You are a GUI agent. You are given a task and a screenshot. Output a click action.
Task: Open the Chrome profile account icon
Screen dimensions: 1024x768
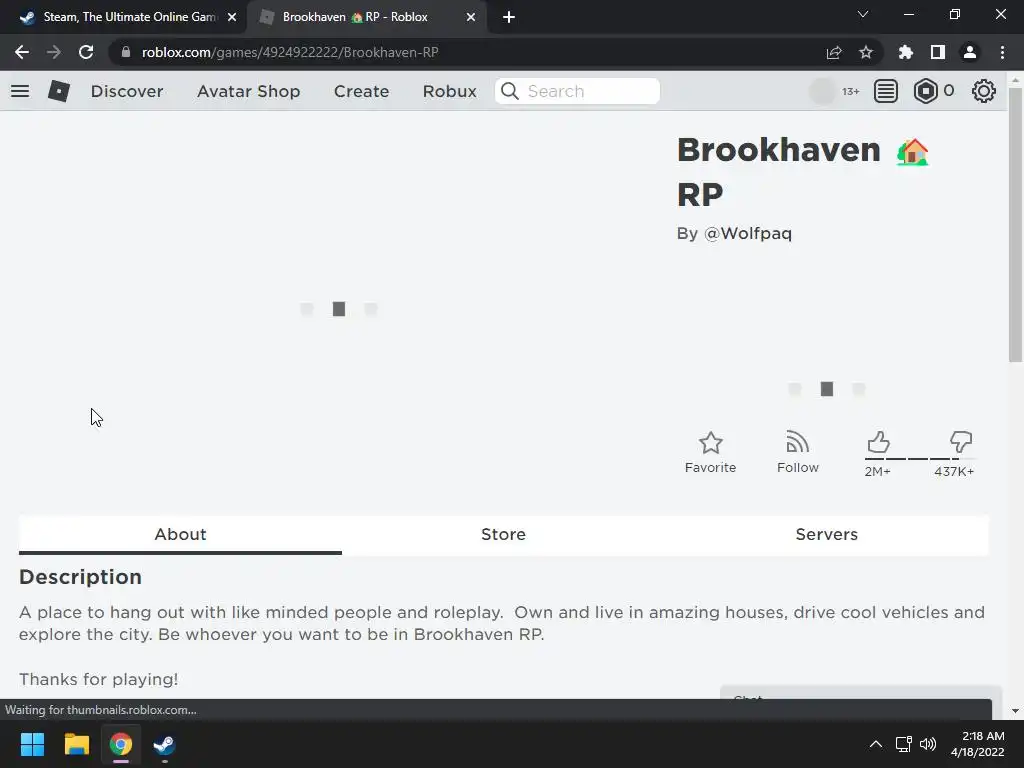click(970, 52)
